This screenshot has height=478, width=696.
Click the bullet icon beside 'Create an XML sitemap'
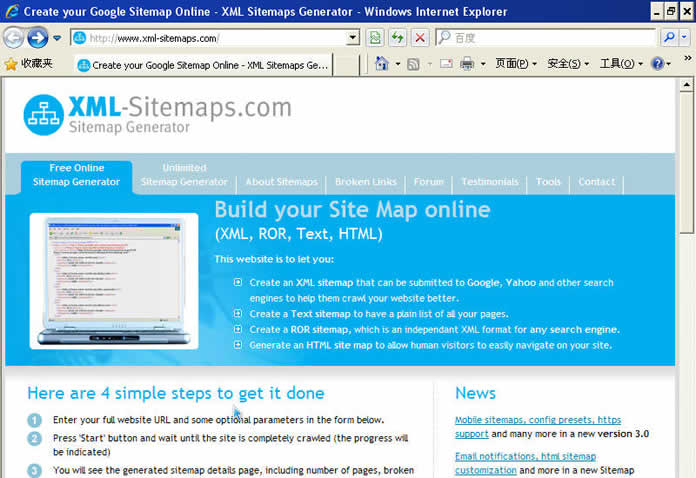point(238,282)
